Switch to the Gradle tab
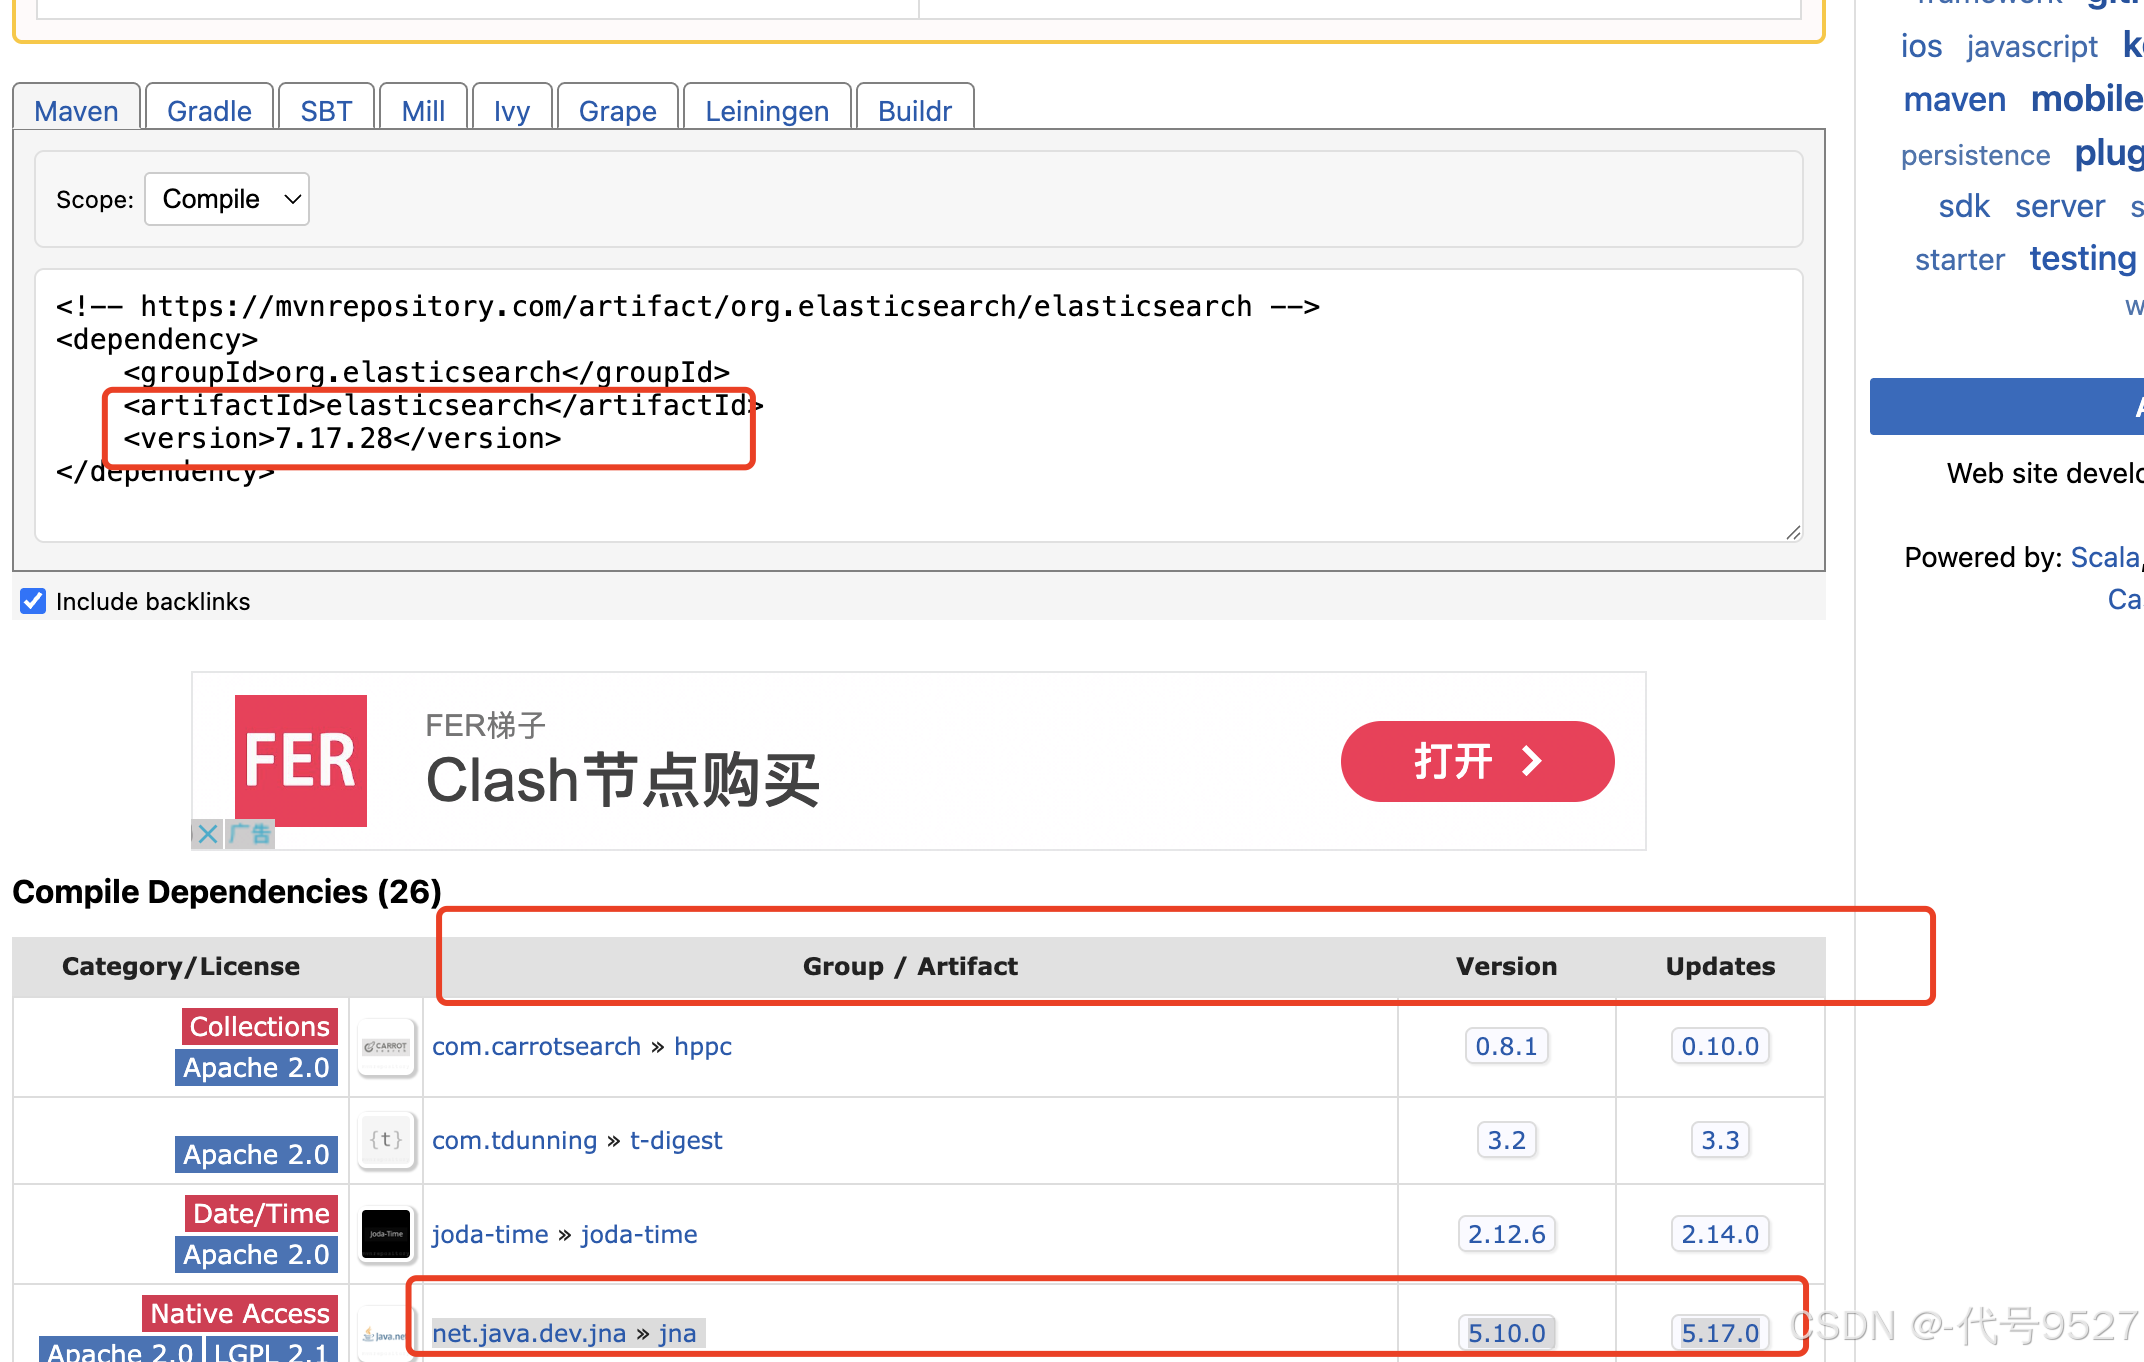 [209, 111]
